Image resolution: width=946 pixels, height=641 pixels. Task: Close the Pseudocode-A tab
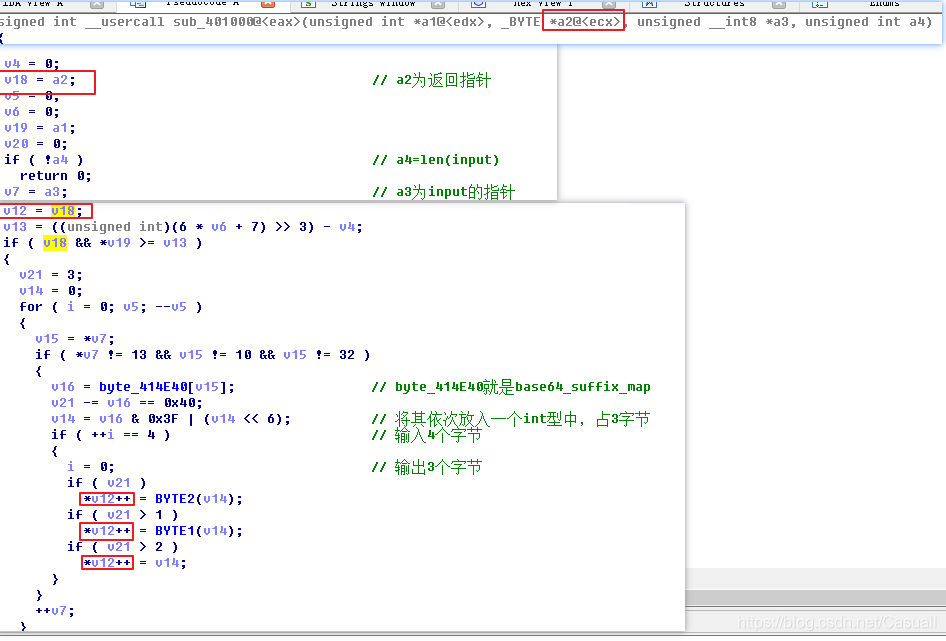268,4
